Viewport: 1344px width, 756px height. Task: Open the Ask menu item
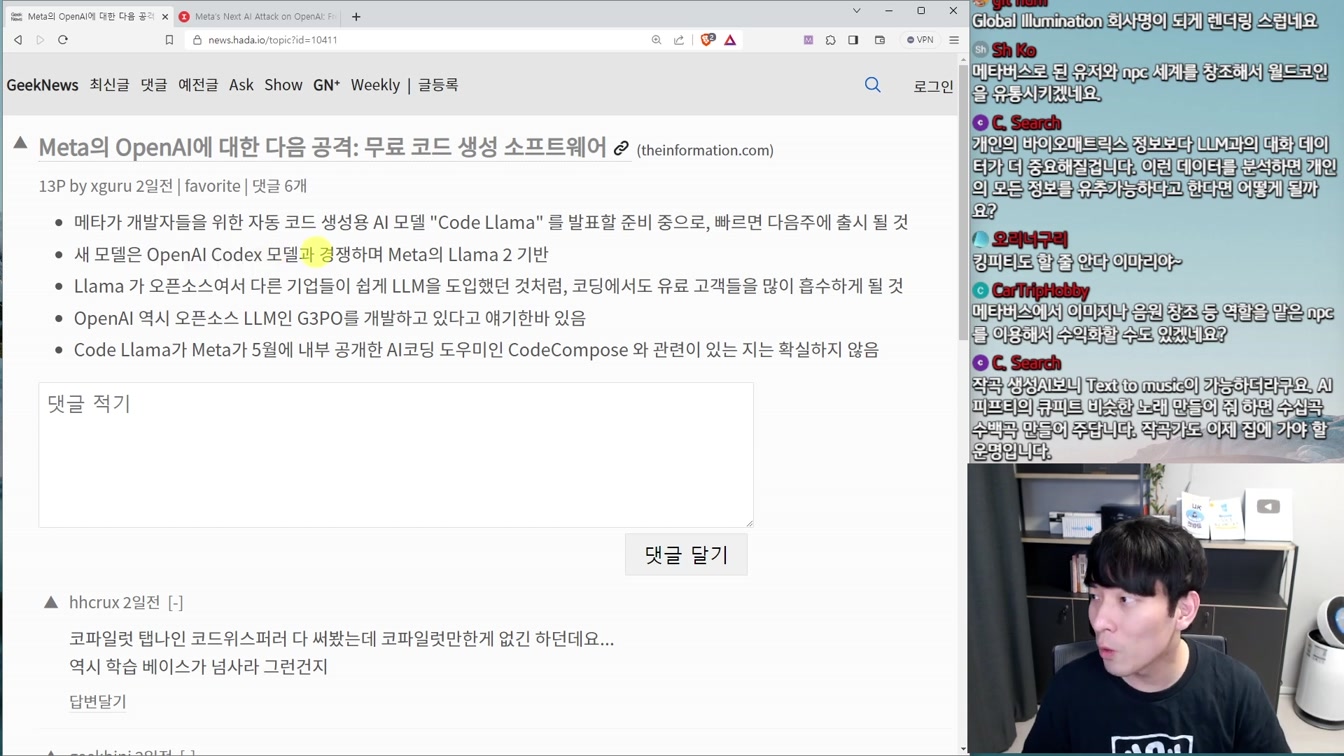(x=241, y=85)
